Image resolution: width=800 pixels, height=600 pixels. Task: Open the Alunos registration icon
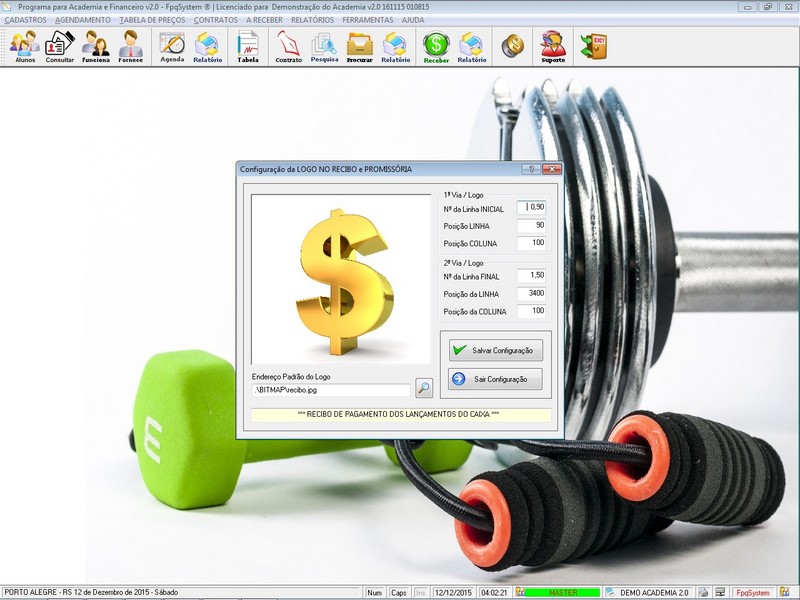(x=25, y=47)
